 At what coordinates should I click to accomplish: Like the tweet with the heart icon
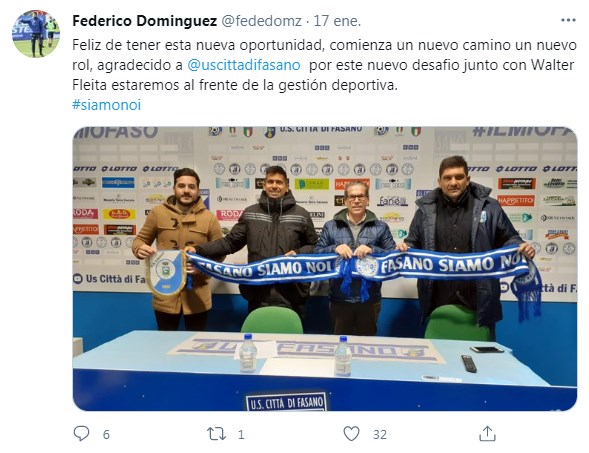pos(352,433)
